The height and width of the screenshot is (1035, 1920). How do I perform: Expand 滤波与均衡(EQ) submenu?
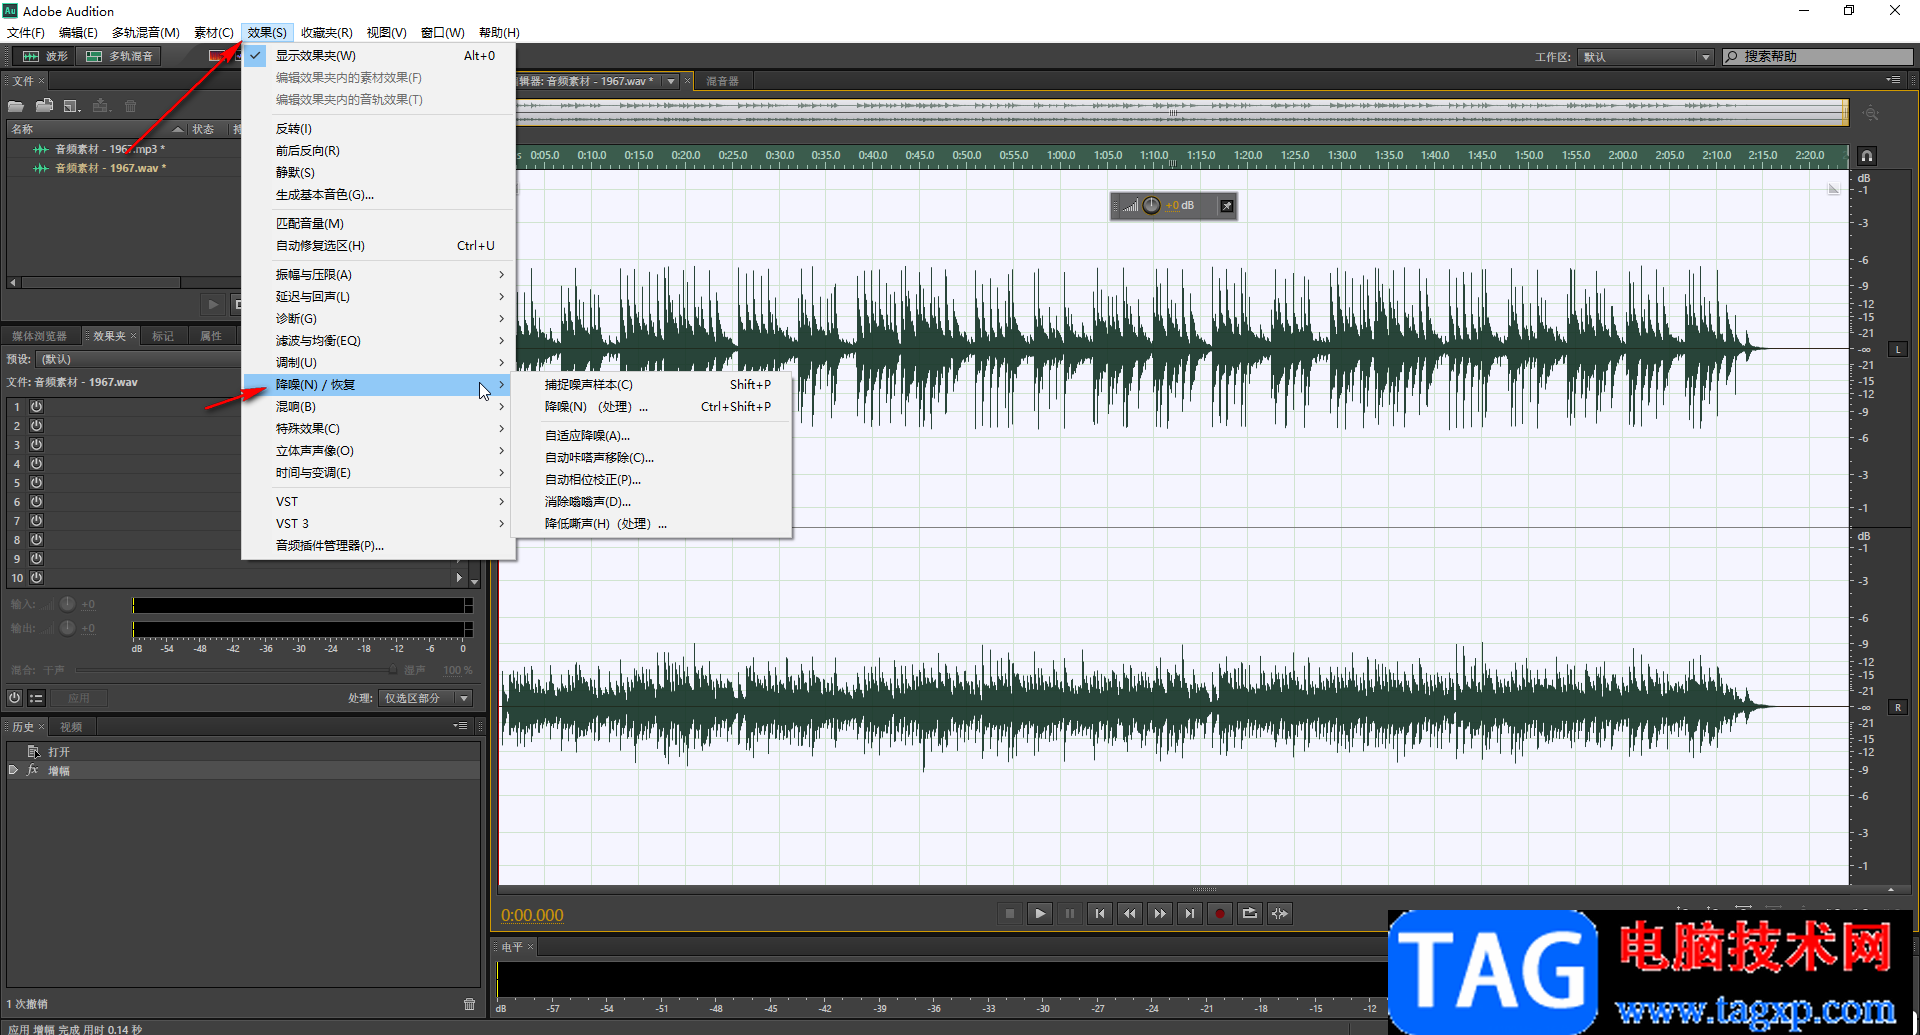click(x=379, y=341)
